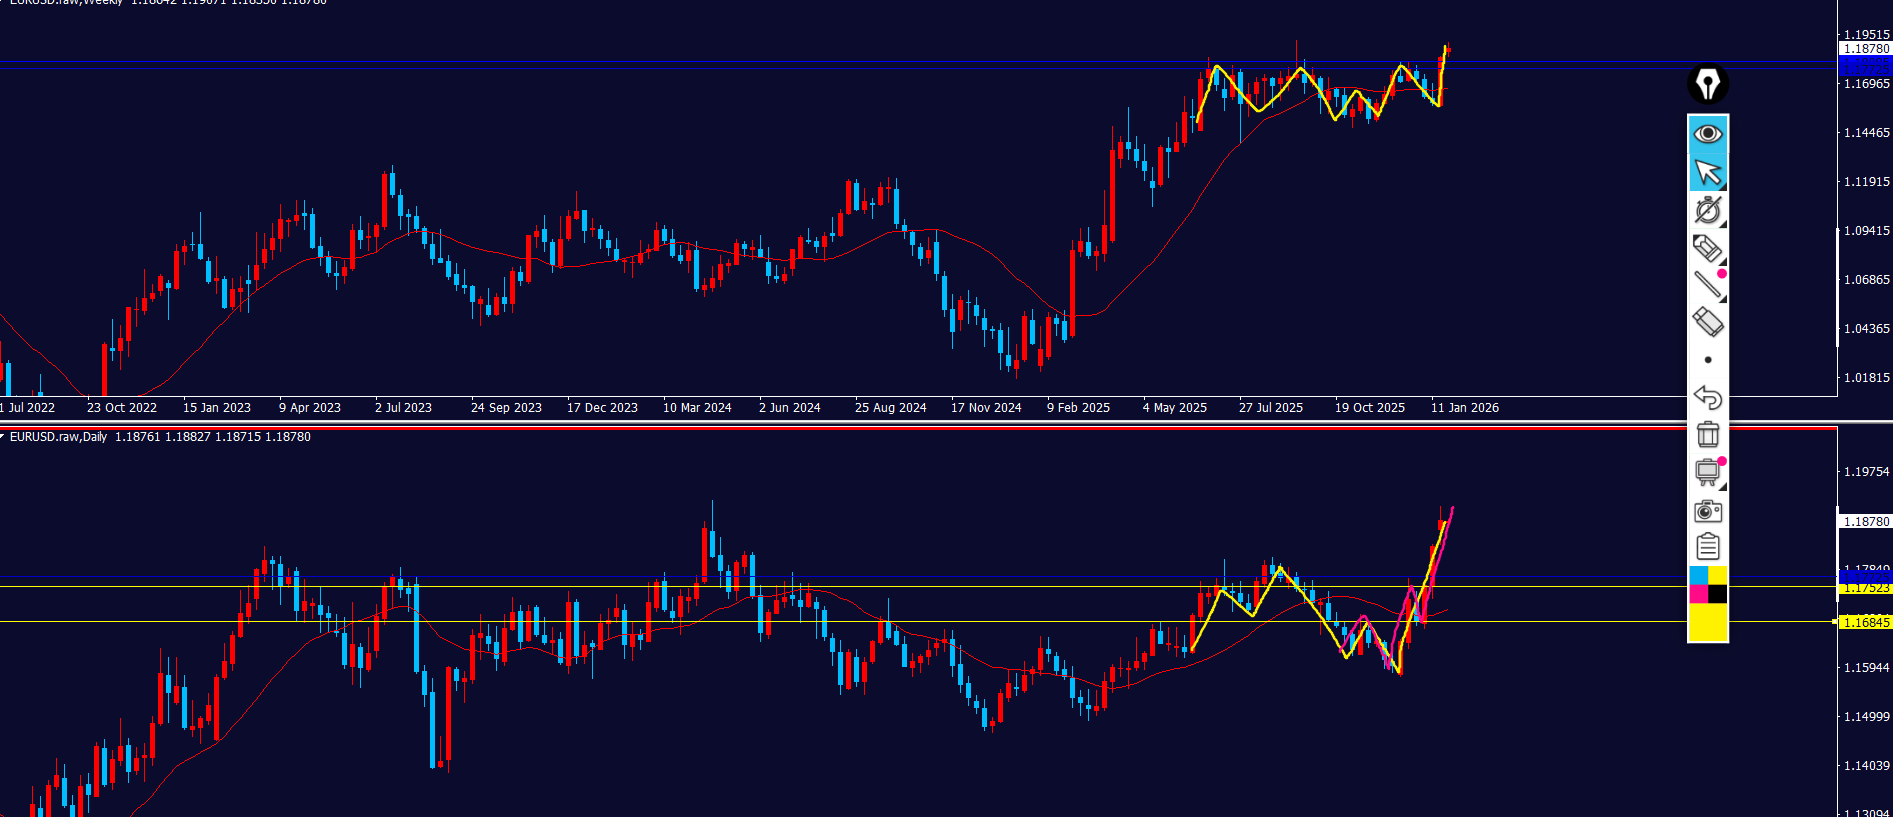Click the 1.16845 price label on the daily axis
The image size is (1893, 817).
pyautogui.click(x=1866, y=622)
